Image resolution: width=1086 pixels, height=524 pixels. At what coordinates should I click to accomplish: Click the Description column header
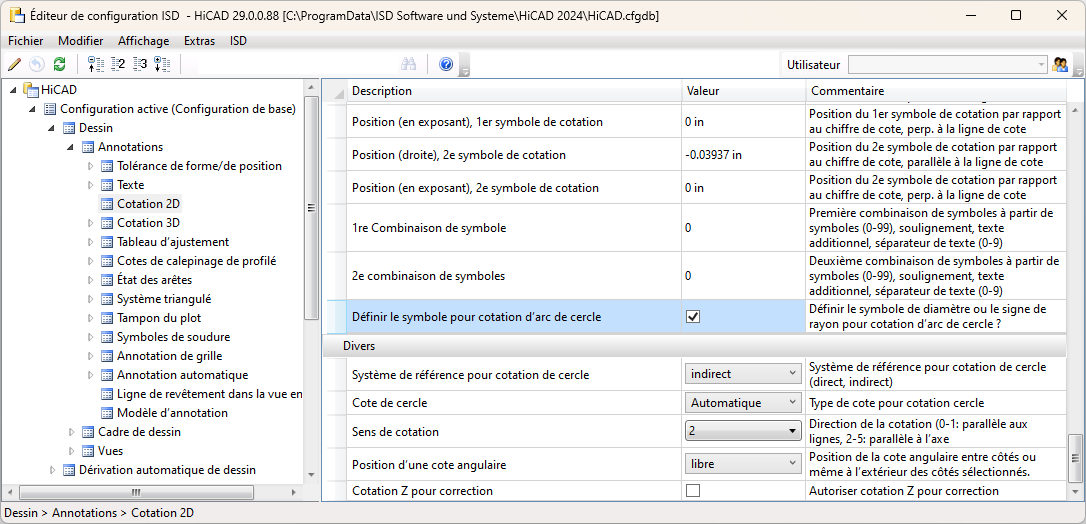pos(513,91)
